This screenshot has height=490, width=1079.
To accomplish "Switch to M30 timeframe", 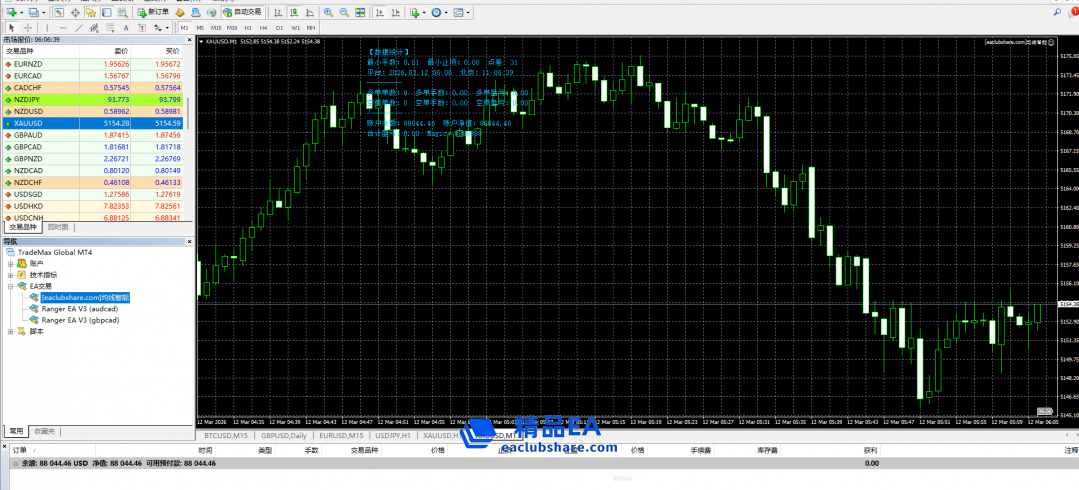I will pyautogui.click(x=232, y=28).
